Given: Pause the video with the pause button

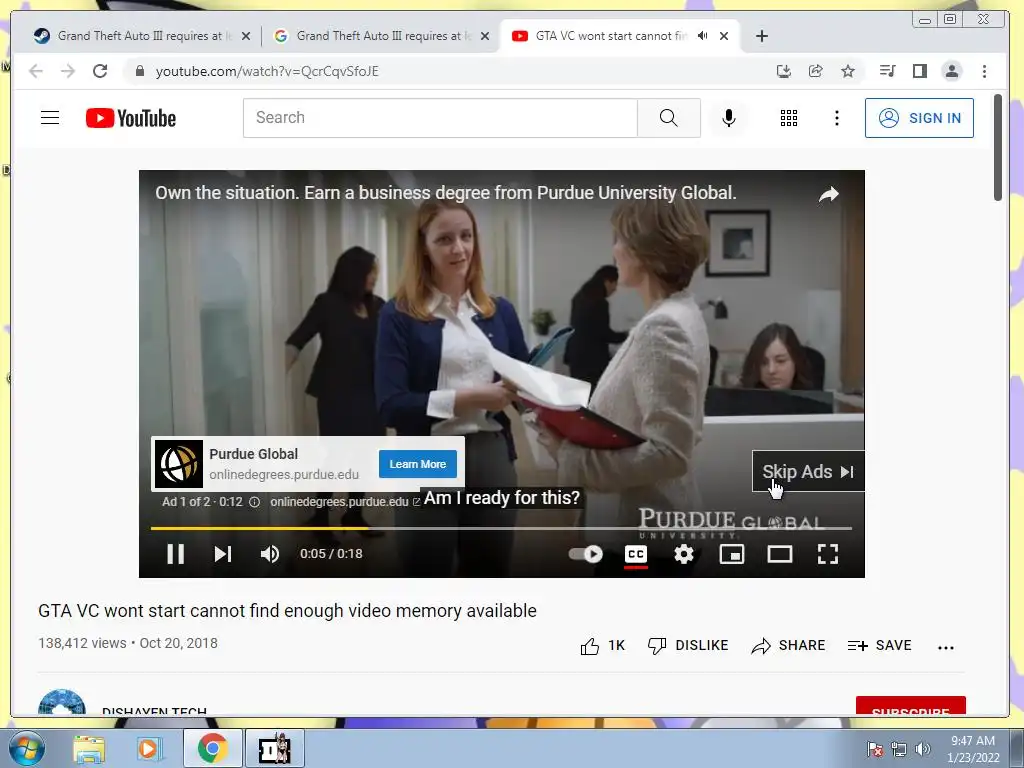Looking at the screenshot, I should point(175,554).
